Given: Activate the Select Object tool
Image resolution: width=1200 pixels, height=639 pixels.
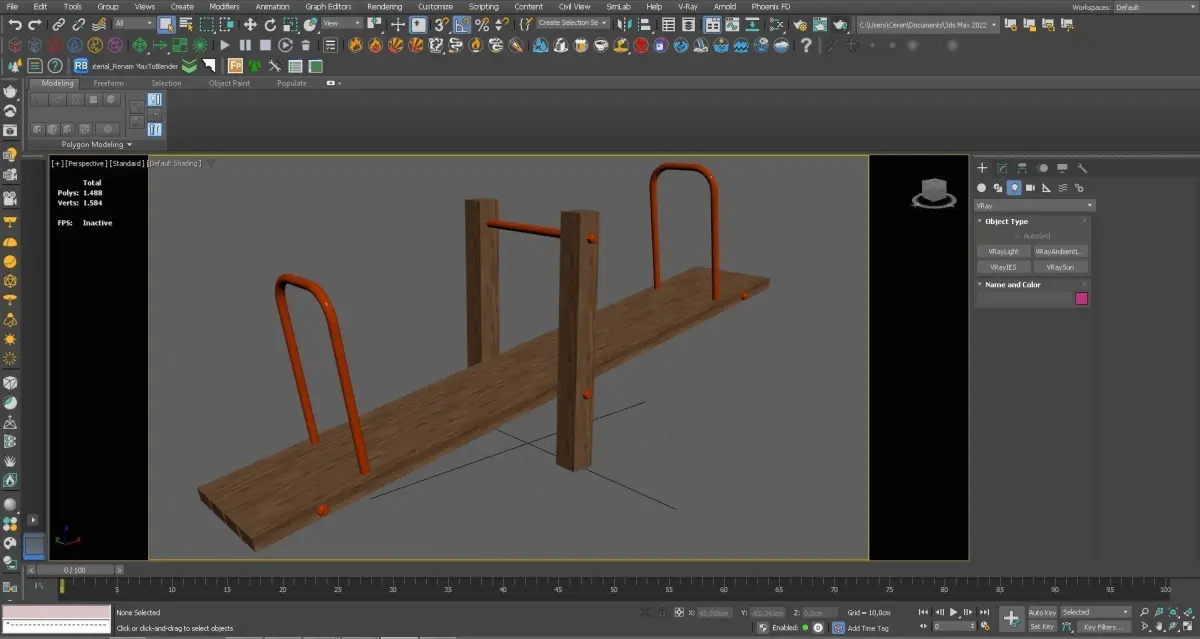Looking at the screenshot, I should tap(166, 24).
